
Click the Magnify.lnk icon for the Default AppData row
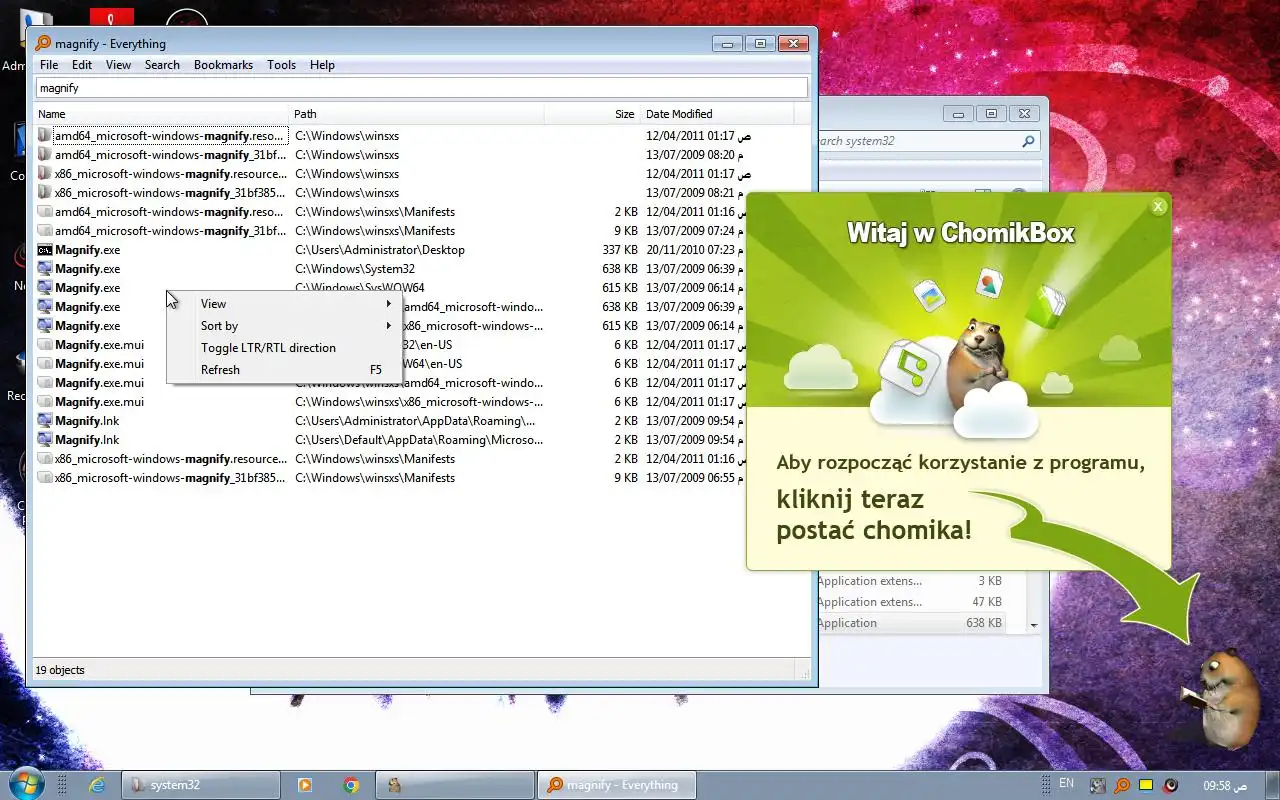point(45,440)
